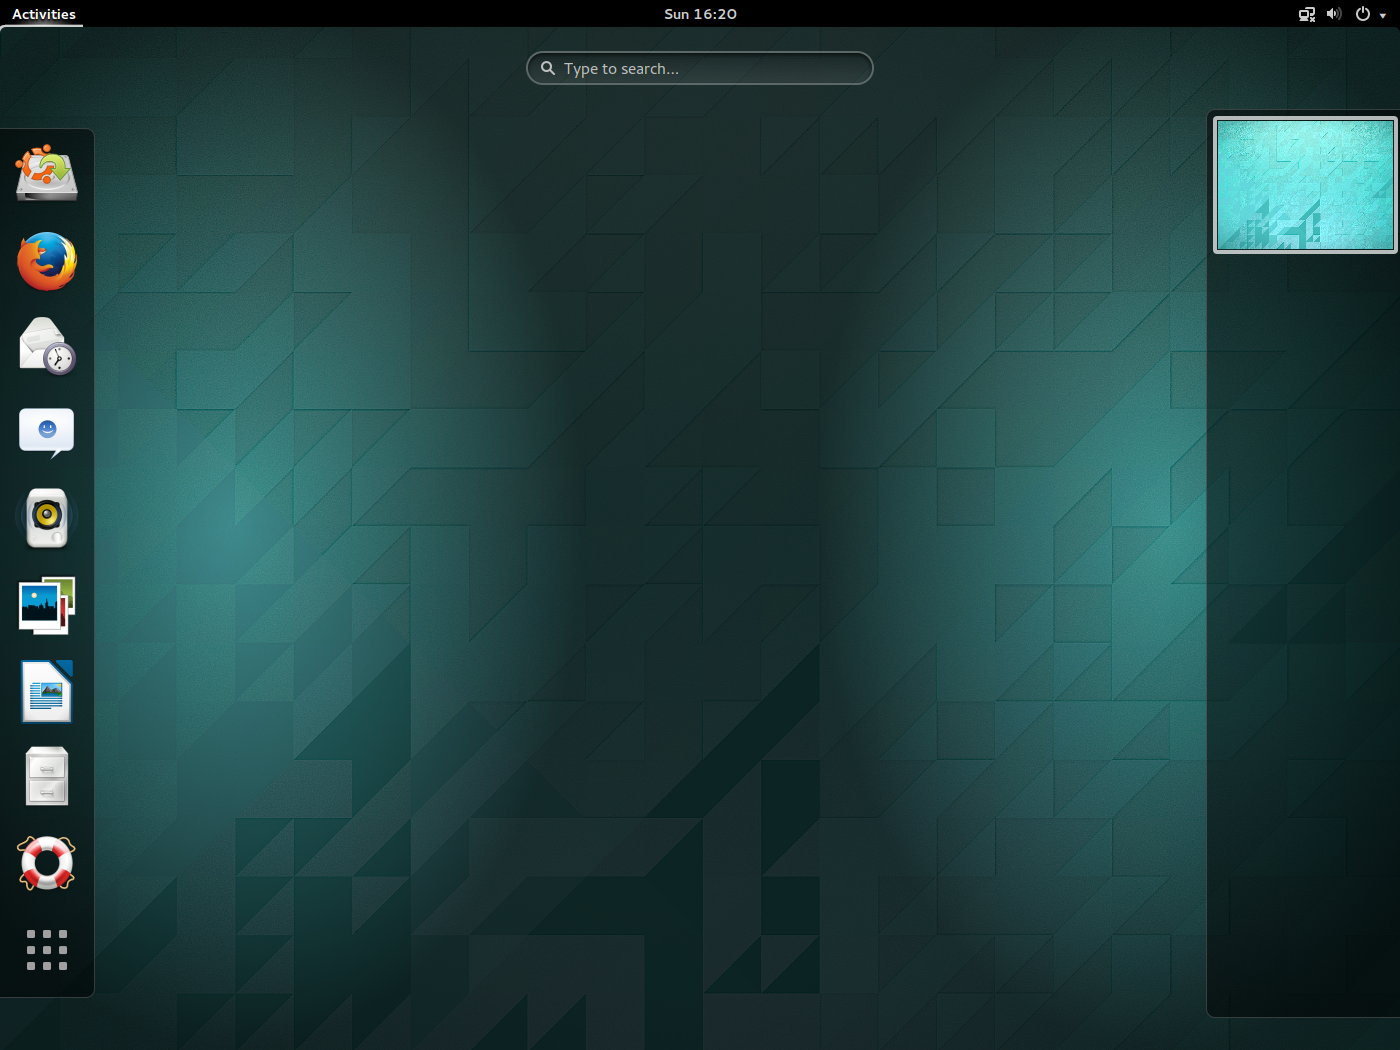Image resolution: width=1400 pixels, height=1050 pixels.
Task: Open the Sun 16:20 clock menu
Action: click(700, 14)
